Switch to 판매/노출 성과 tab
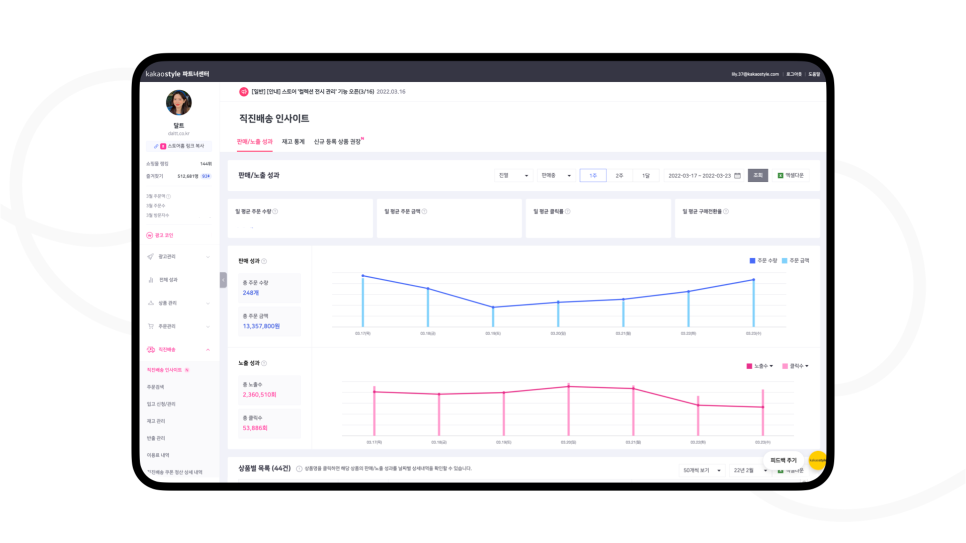Viewport: 966px width, 543px height. coord(254,142)
